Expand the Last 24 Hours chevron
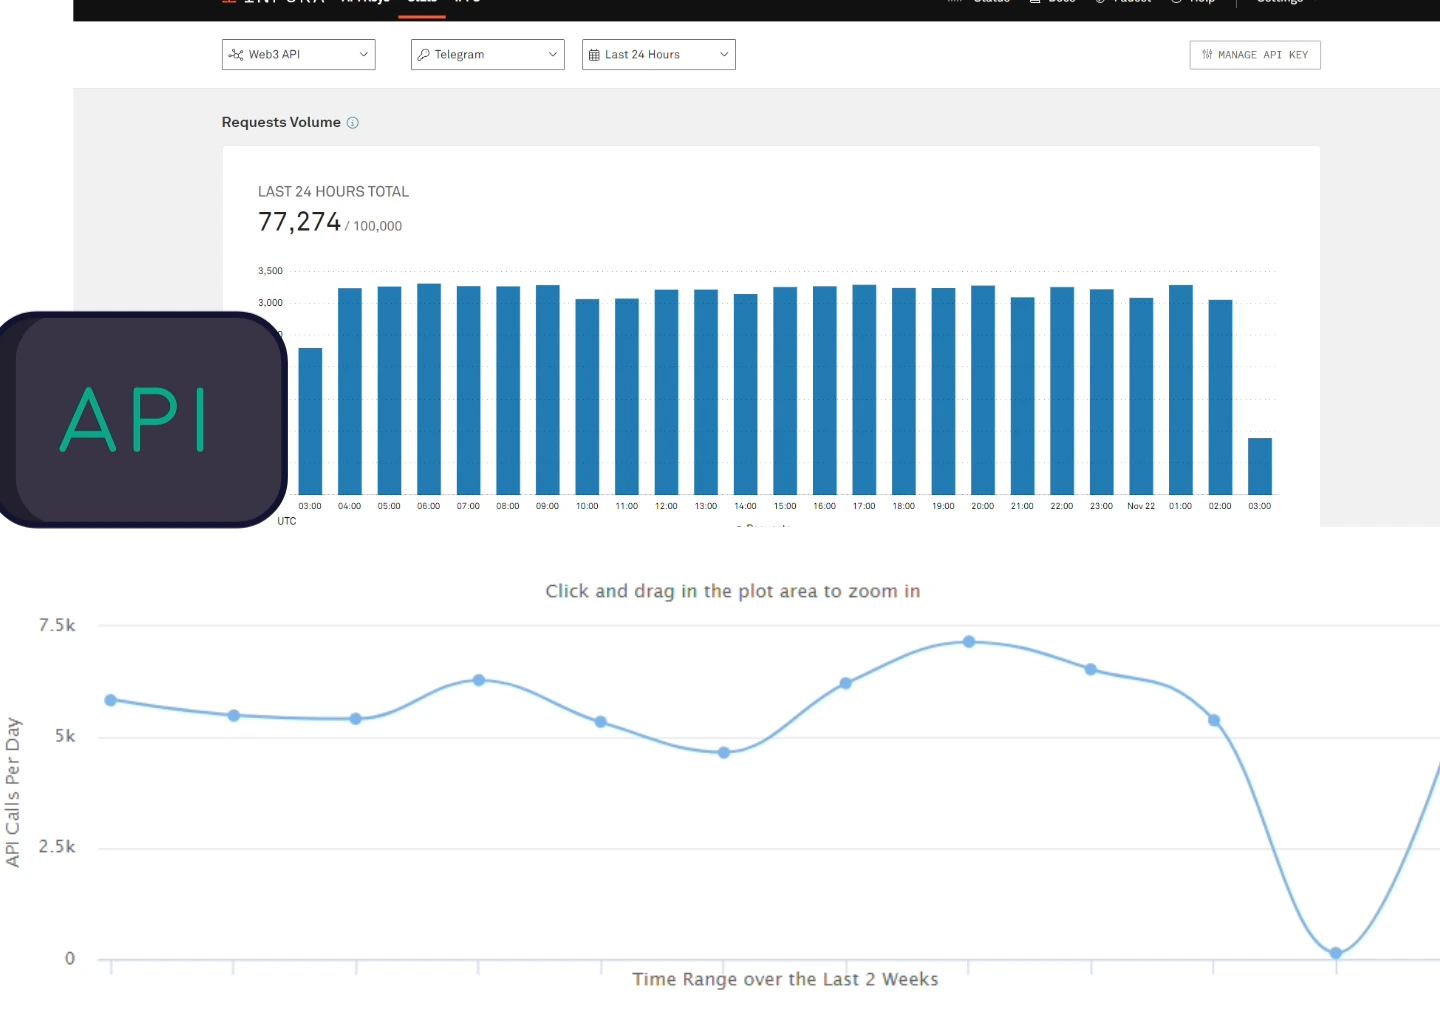The width and height of the screenshot is (1440, 1024). tap(724, 55)
